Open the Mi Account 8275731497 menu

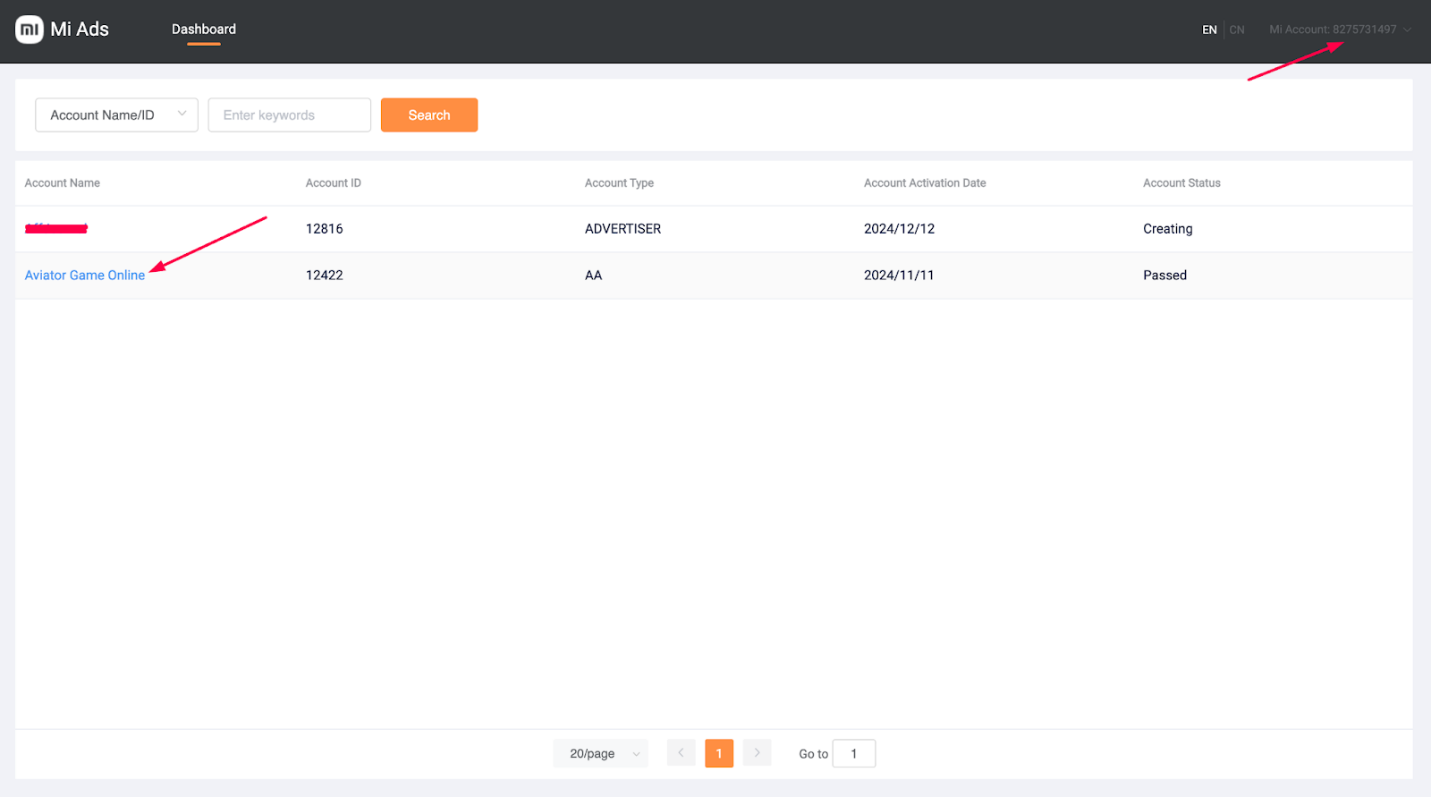click(1332, 30)
